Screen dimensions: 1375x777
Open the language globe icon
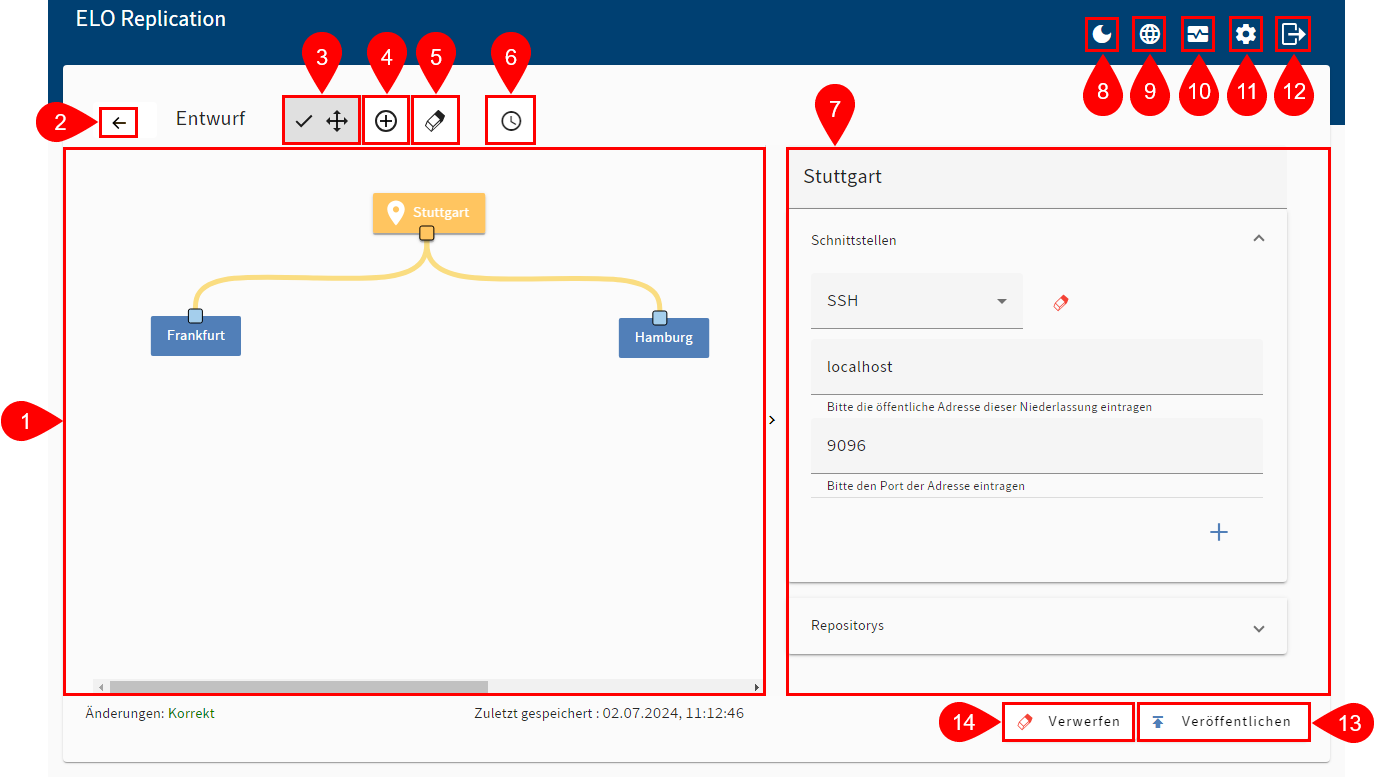[x=1150, y=35]
